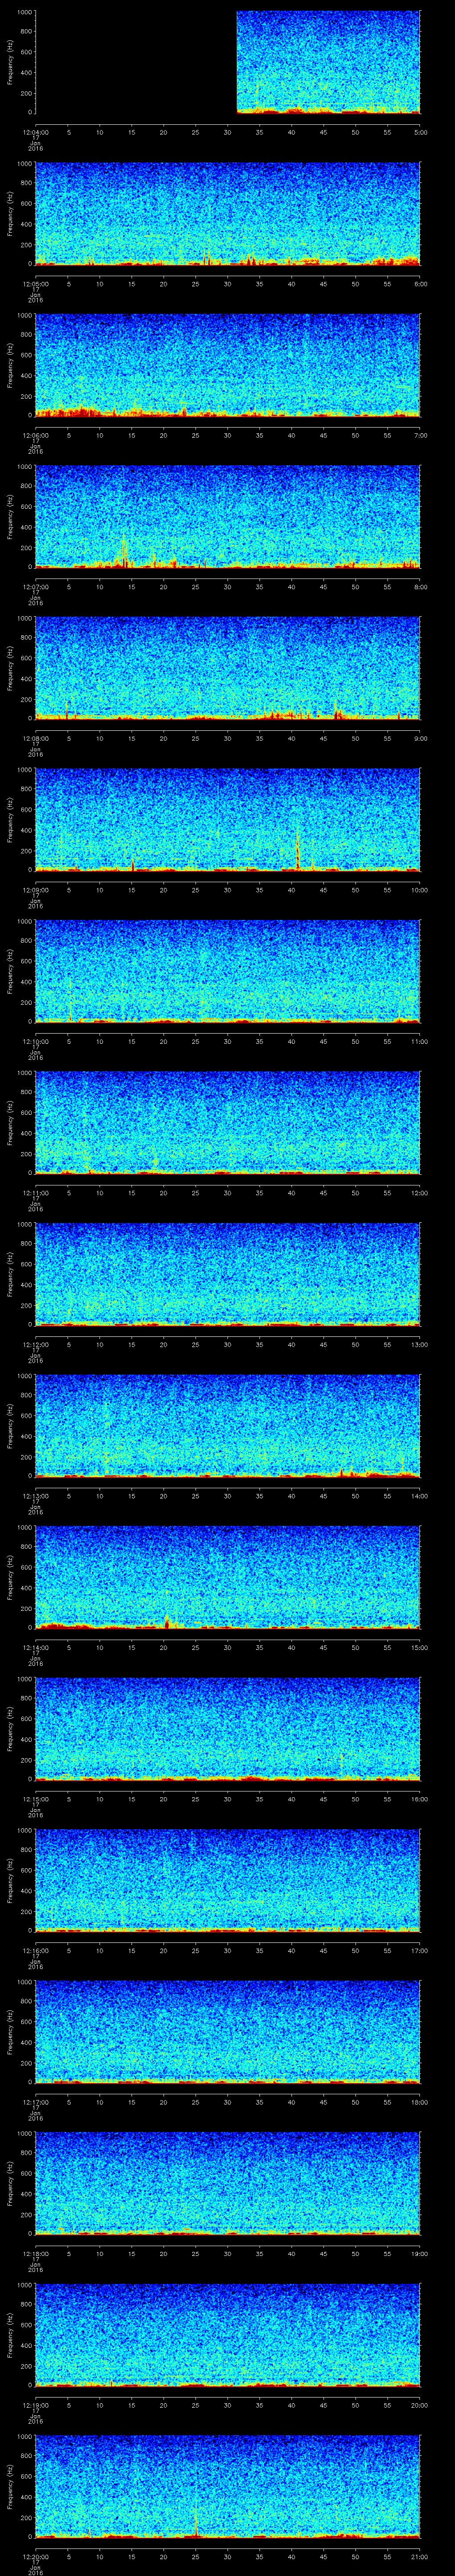Image resolution: width=455 pixels, height=2576 pixels.
Task: Select the 12:05:00 time axis label
Action: pos(36,283)
